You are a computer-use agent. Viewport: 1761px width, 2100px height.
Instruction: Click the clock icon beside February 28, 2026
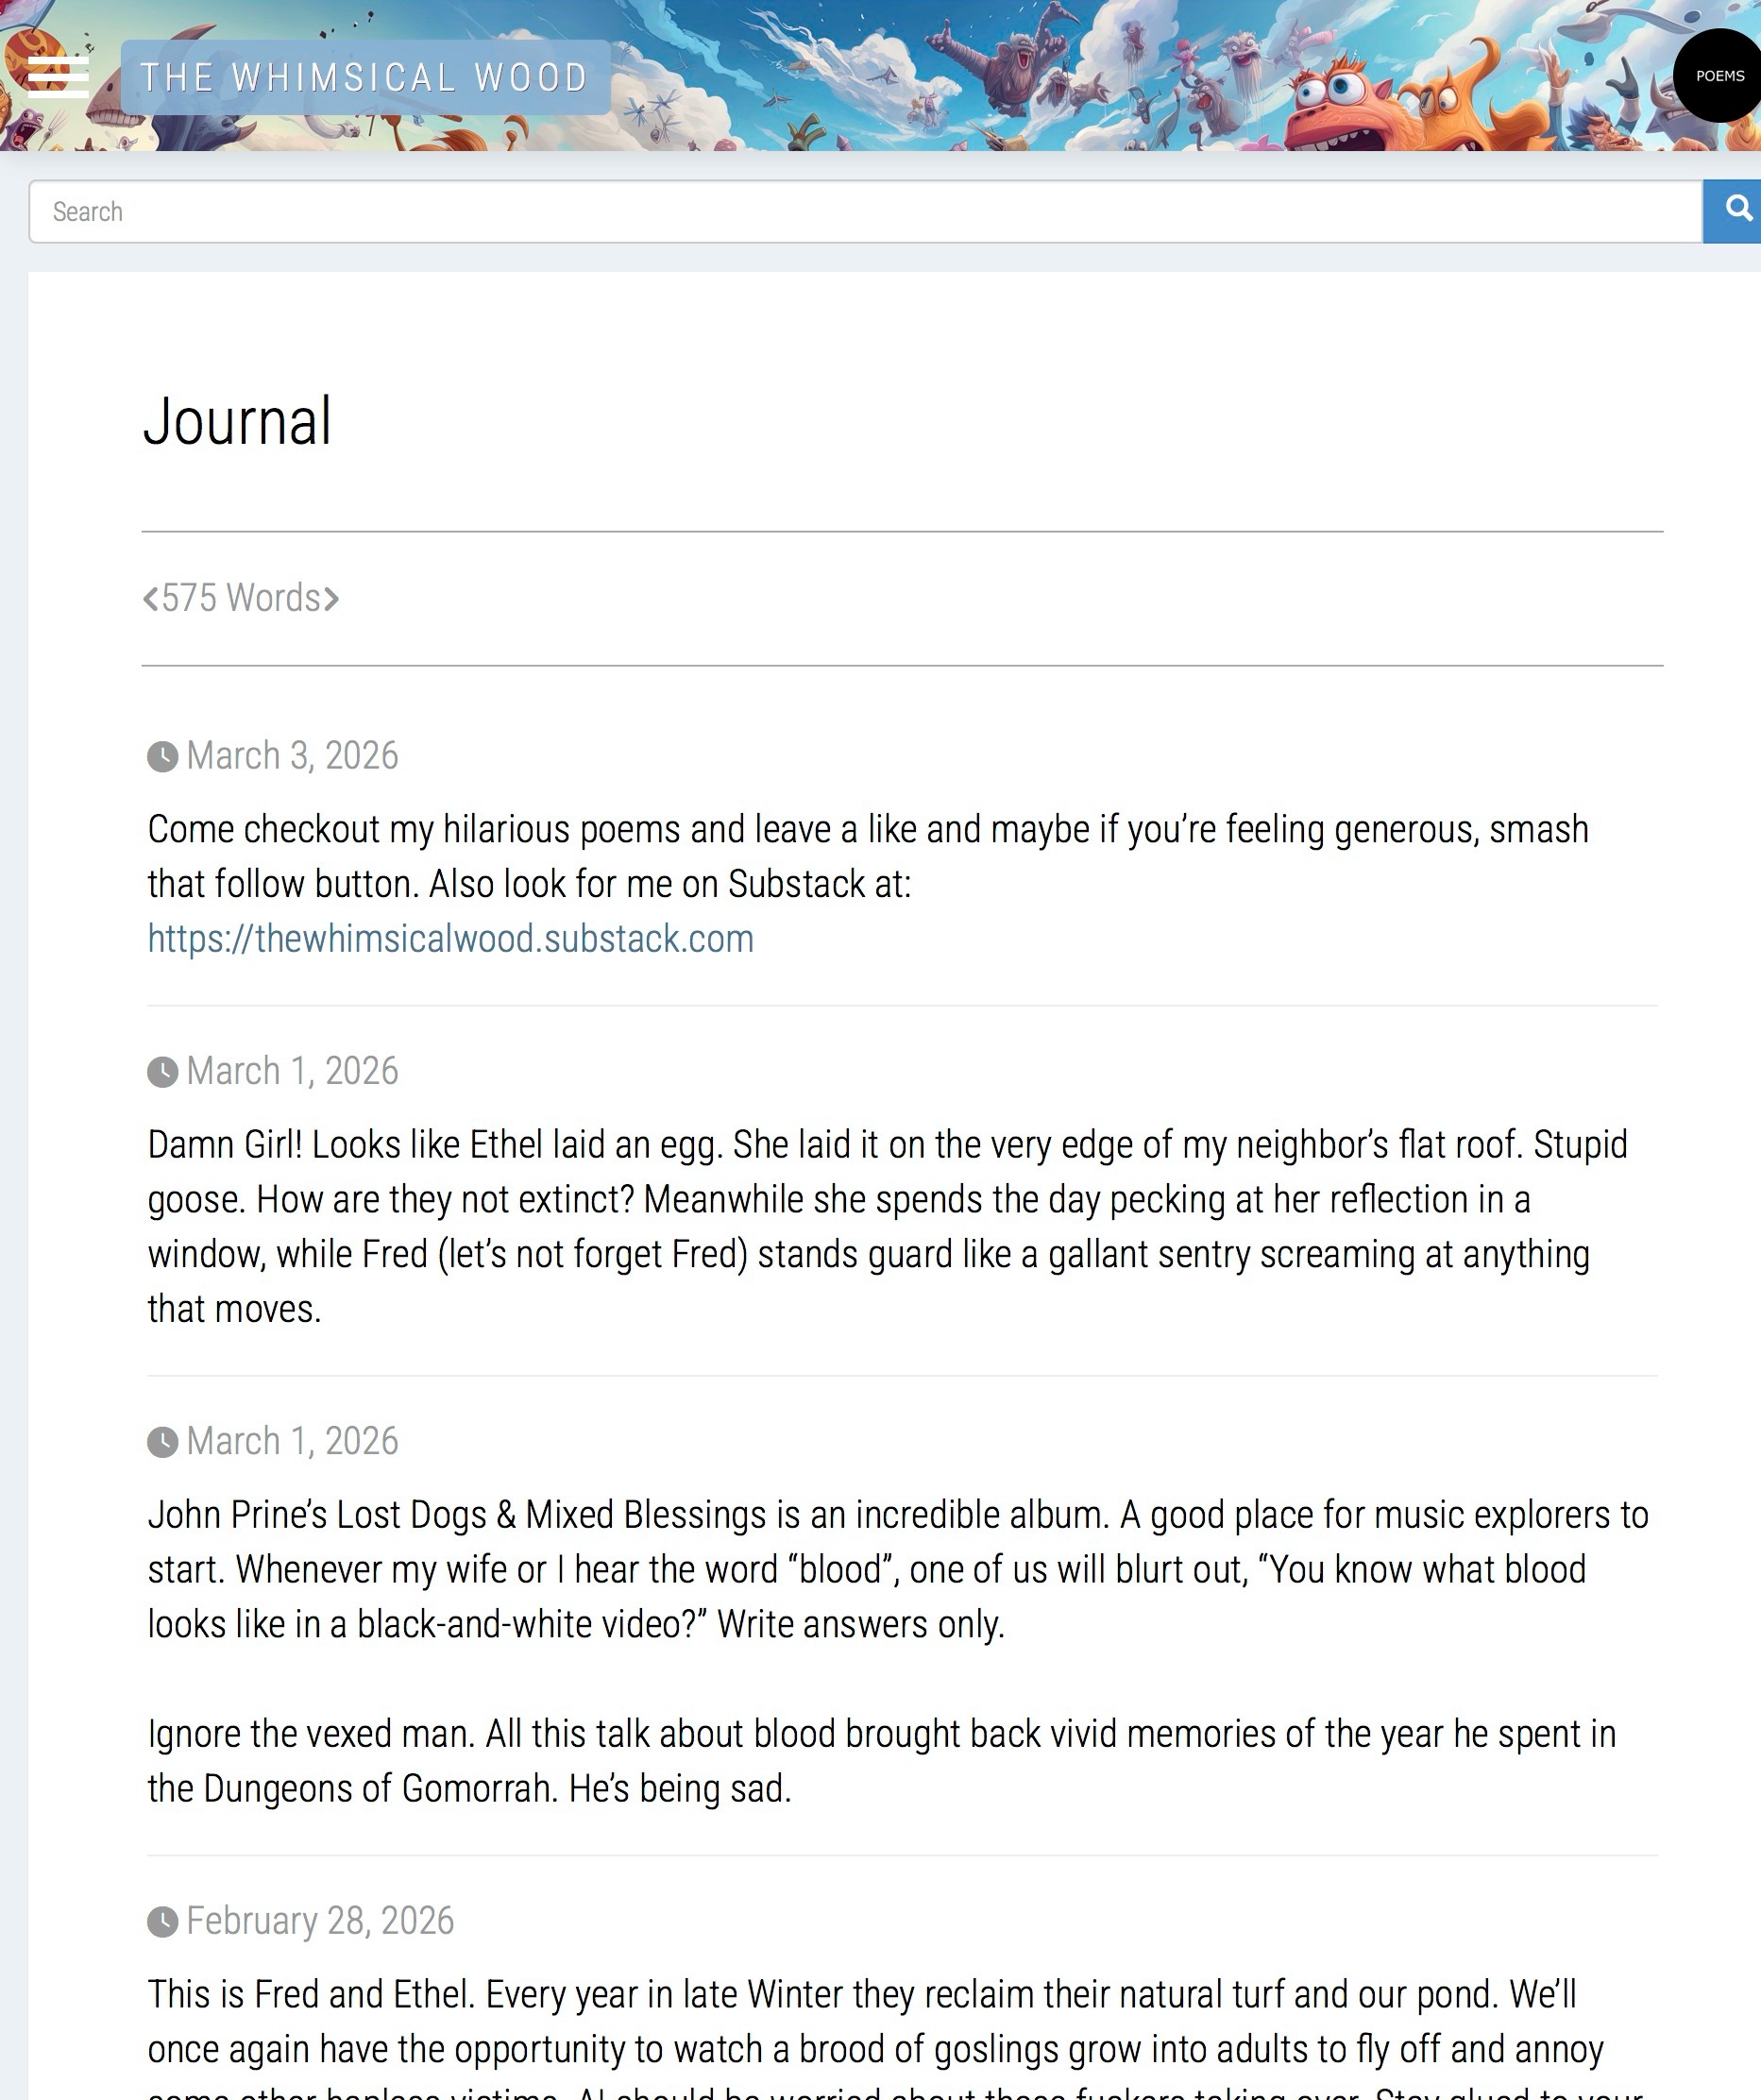tap(163, 1922)
